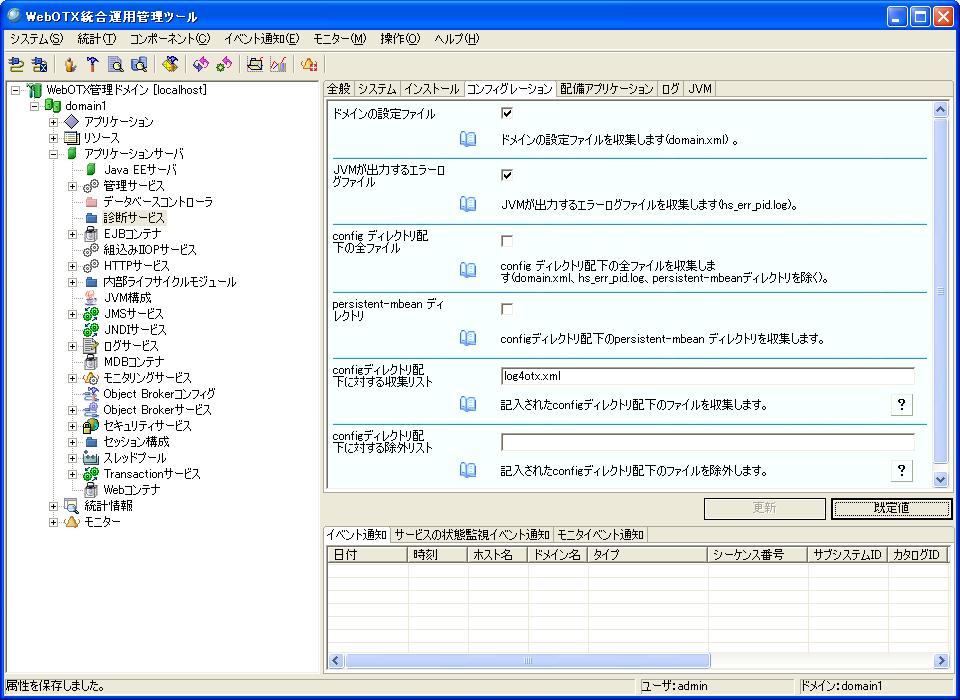
Task: Select the セキュリティサービス padlock icon
Action: (91, 426)
